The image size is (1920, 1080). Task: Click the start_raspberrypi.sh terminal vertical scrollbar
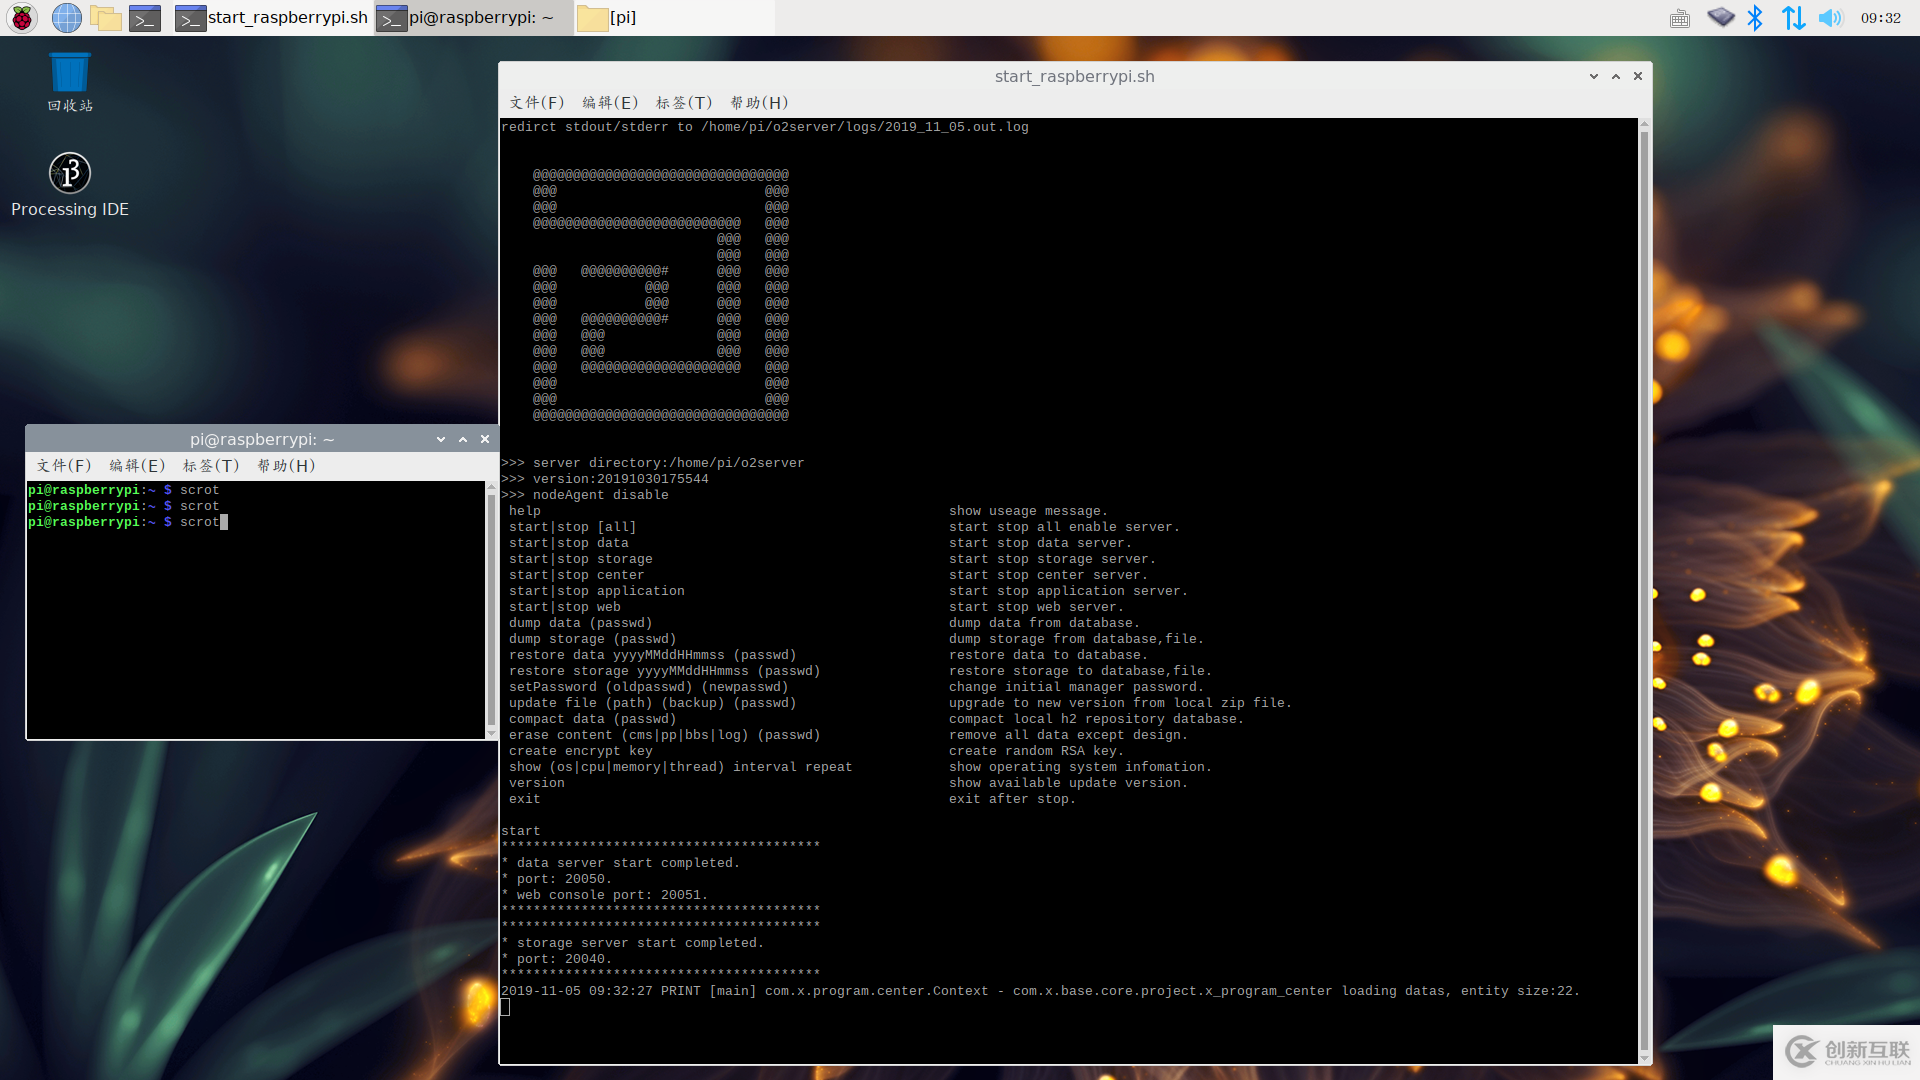[1644, 590]
